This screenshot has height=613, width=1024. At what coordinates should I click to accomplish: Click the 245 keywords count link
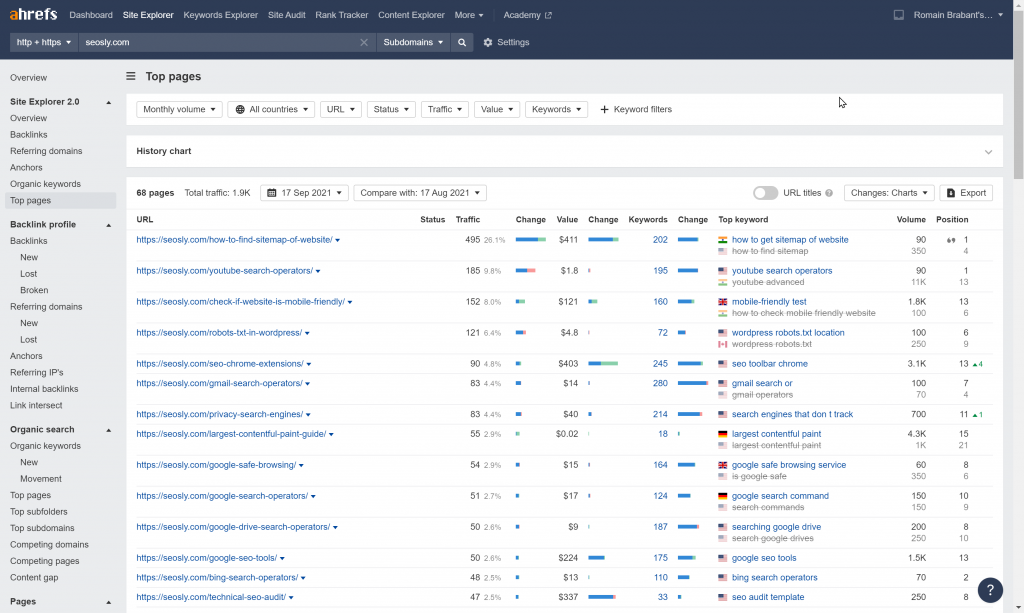(x=660, y=364)
